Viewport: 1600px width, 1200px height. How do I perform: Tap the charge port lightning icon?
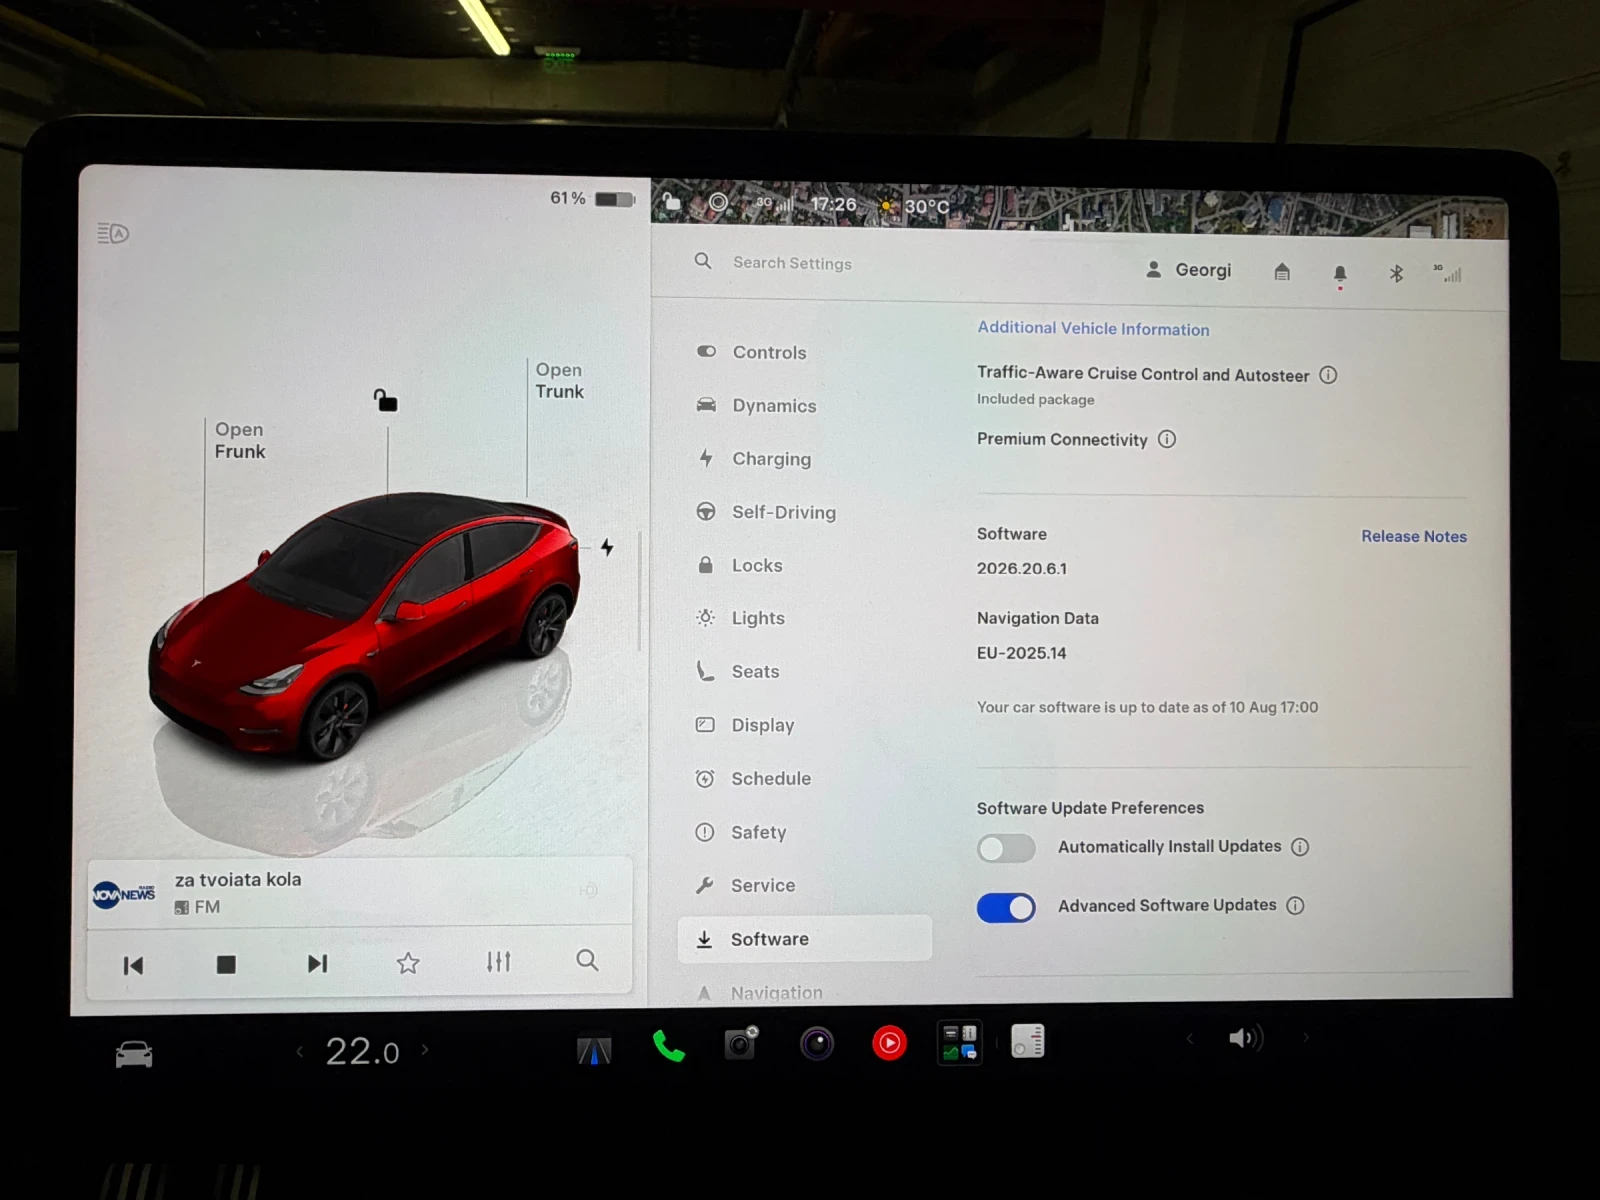tap(607, 547)
